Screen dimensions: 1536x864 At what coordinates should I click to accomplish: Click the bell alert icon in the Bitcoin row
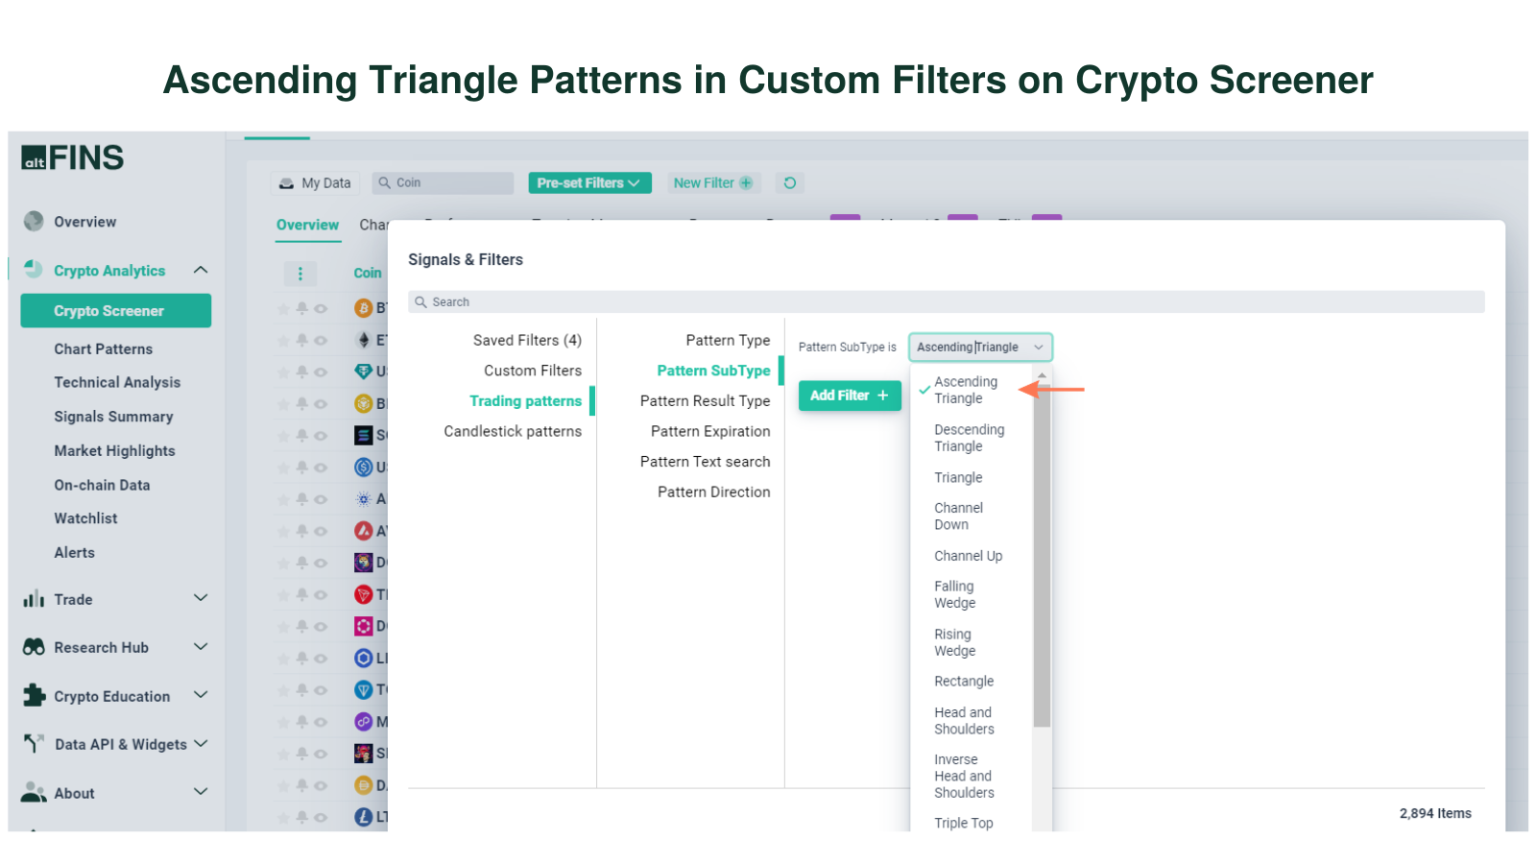point(302,309)
